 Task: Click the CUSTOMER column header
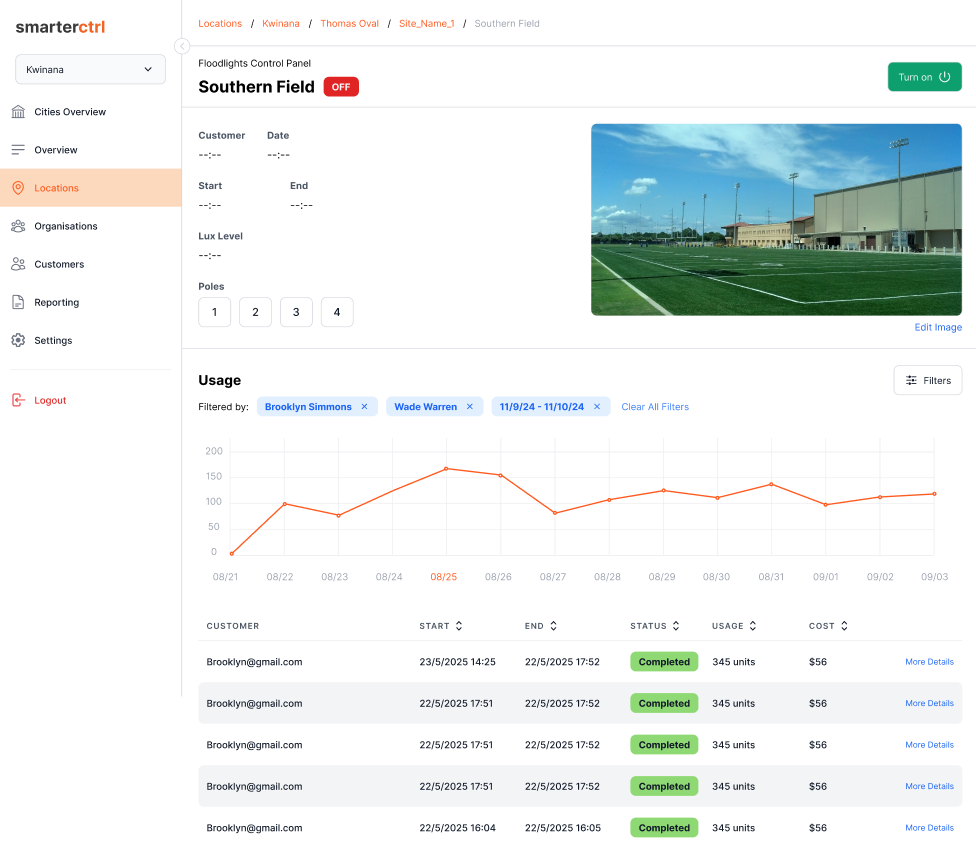233,626
